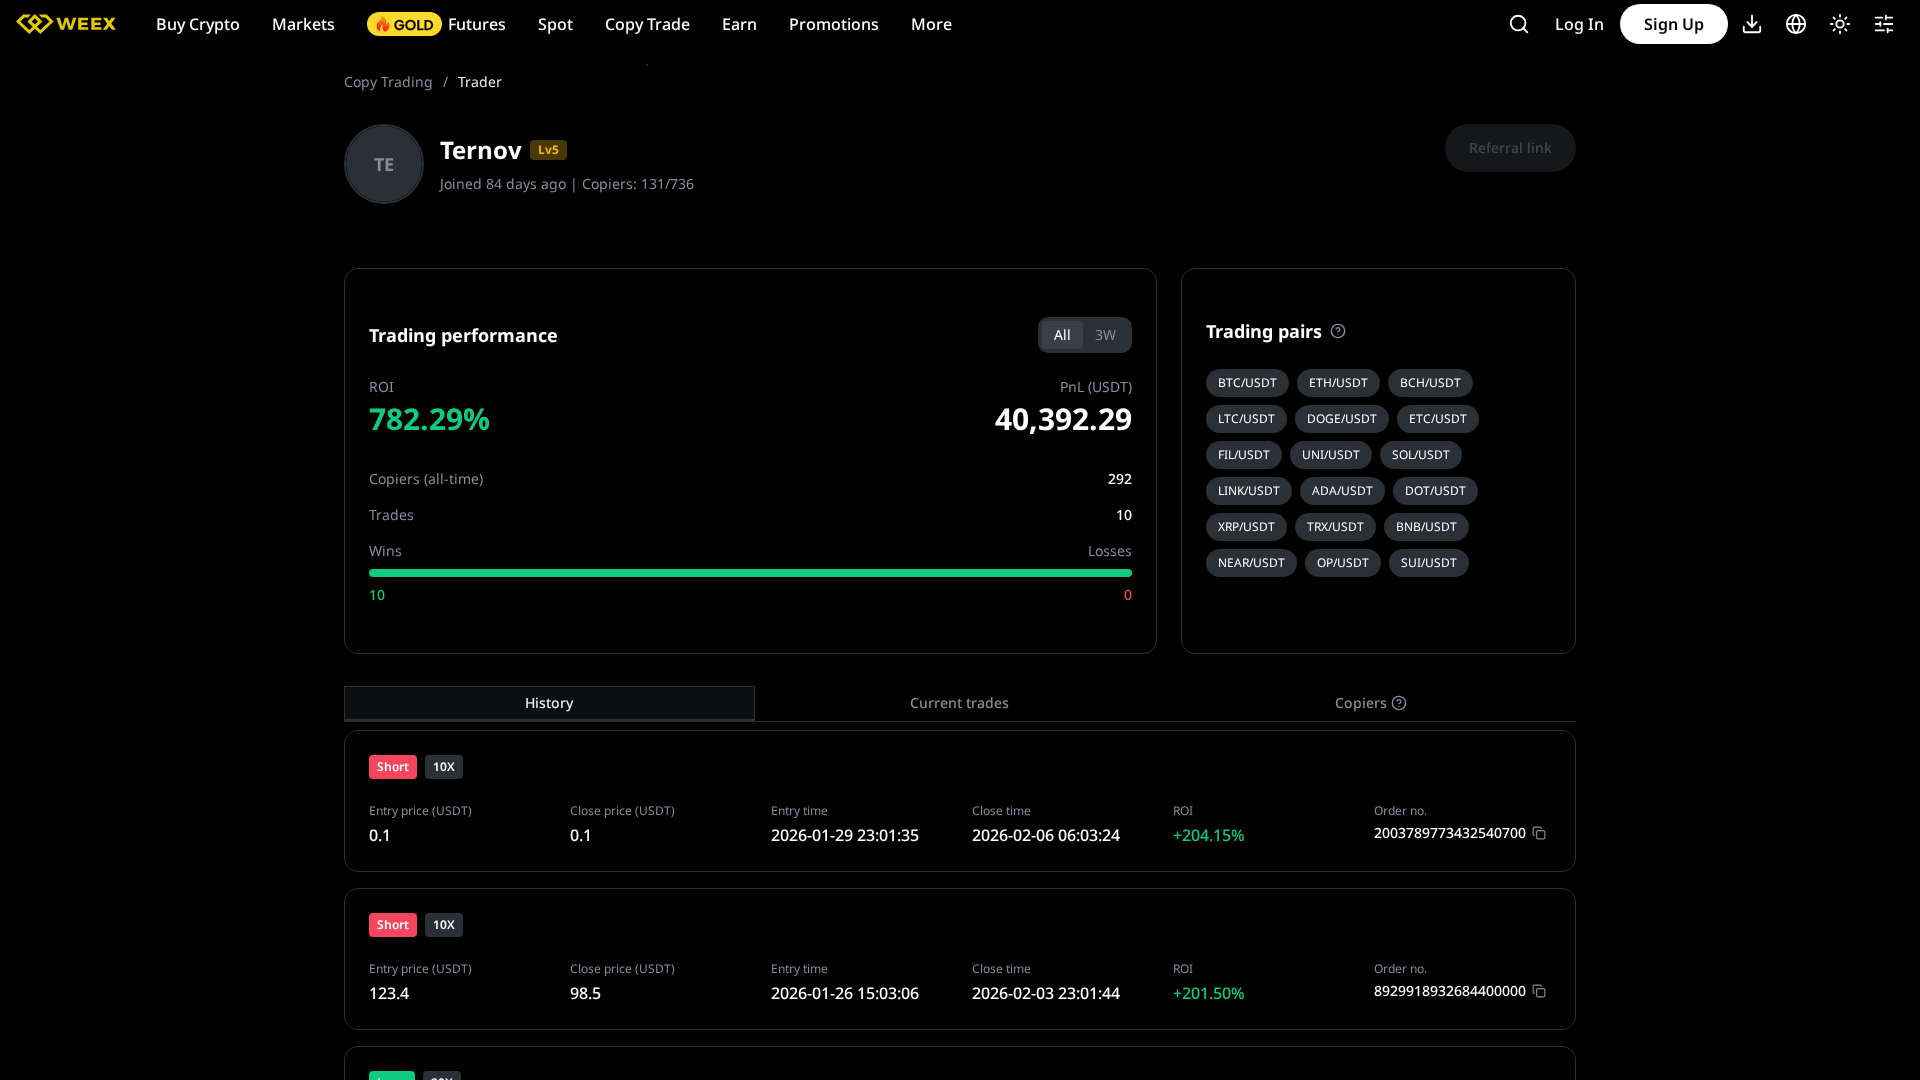Copy order number 2003789773432540700
Viewport: 1920px width, 1080px height.
1539,833
